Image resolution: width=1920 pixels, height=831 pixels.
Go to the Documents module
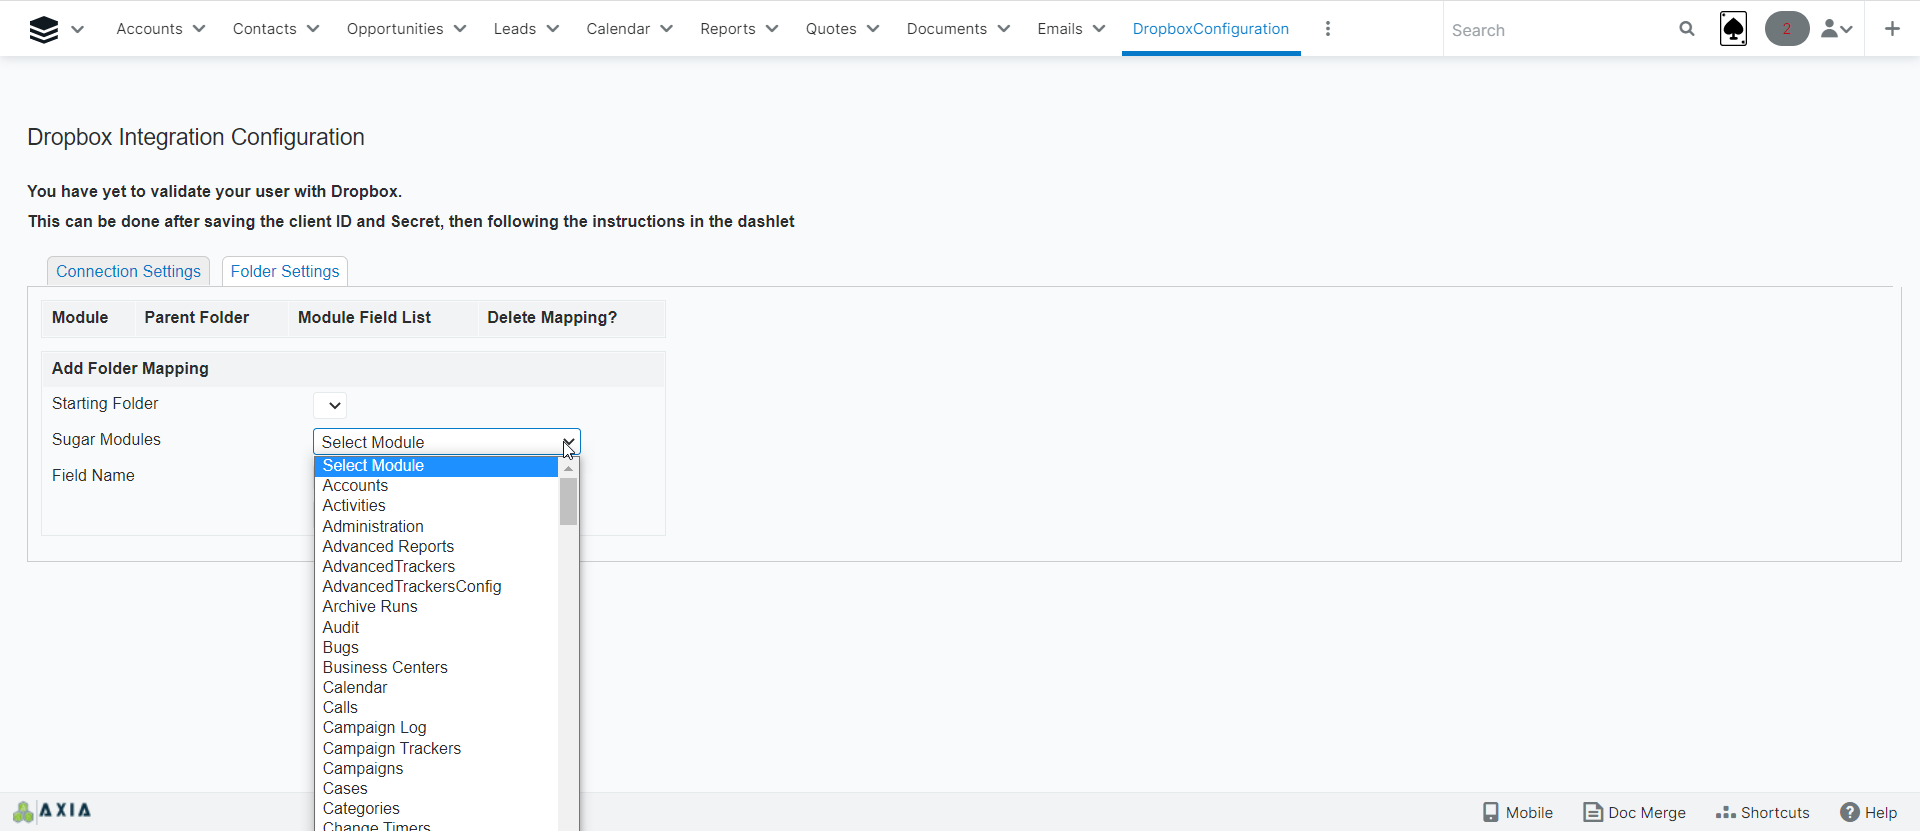[x=947, y=29]
